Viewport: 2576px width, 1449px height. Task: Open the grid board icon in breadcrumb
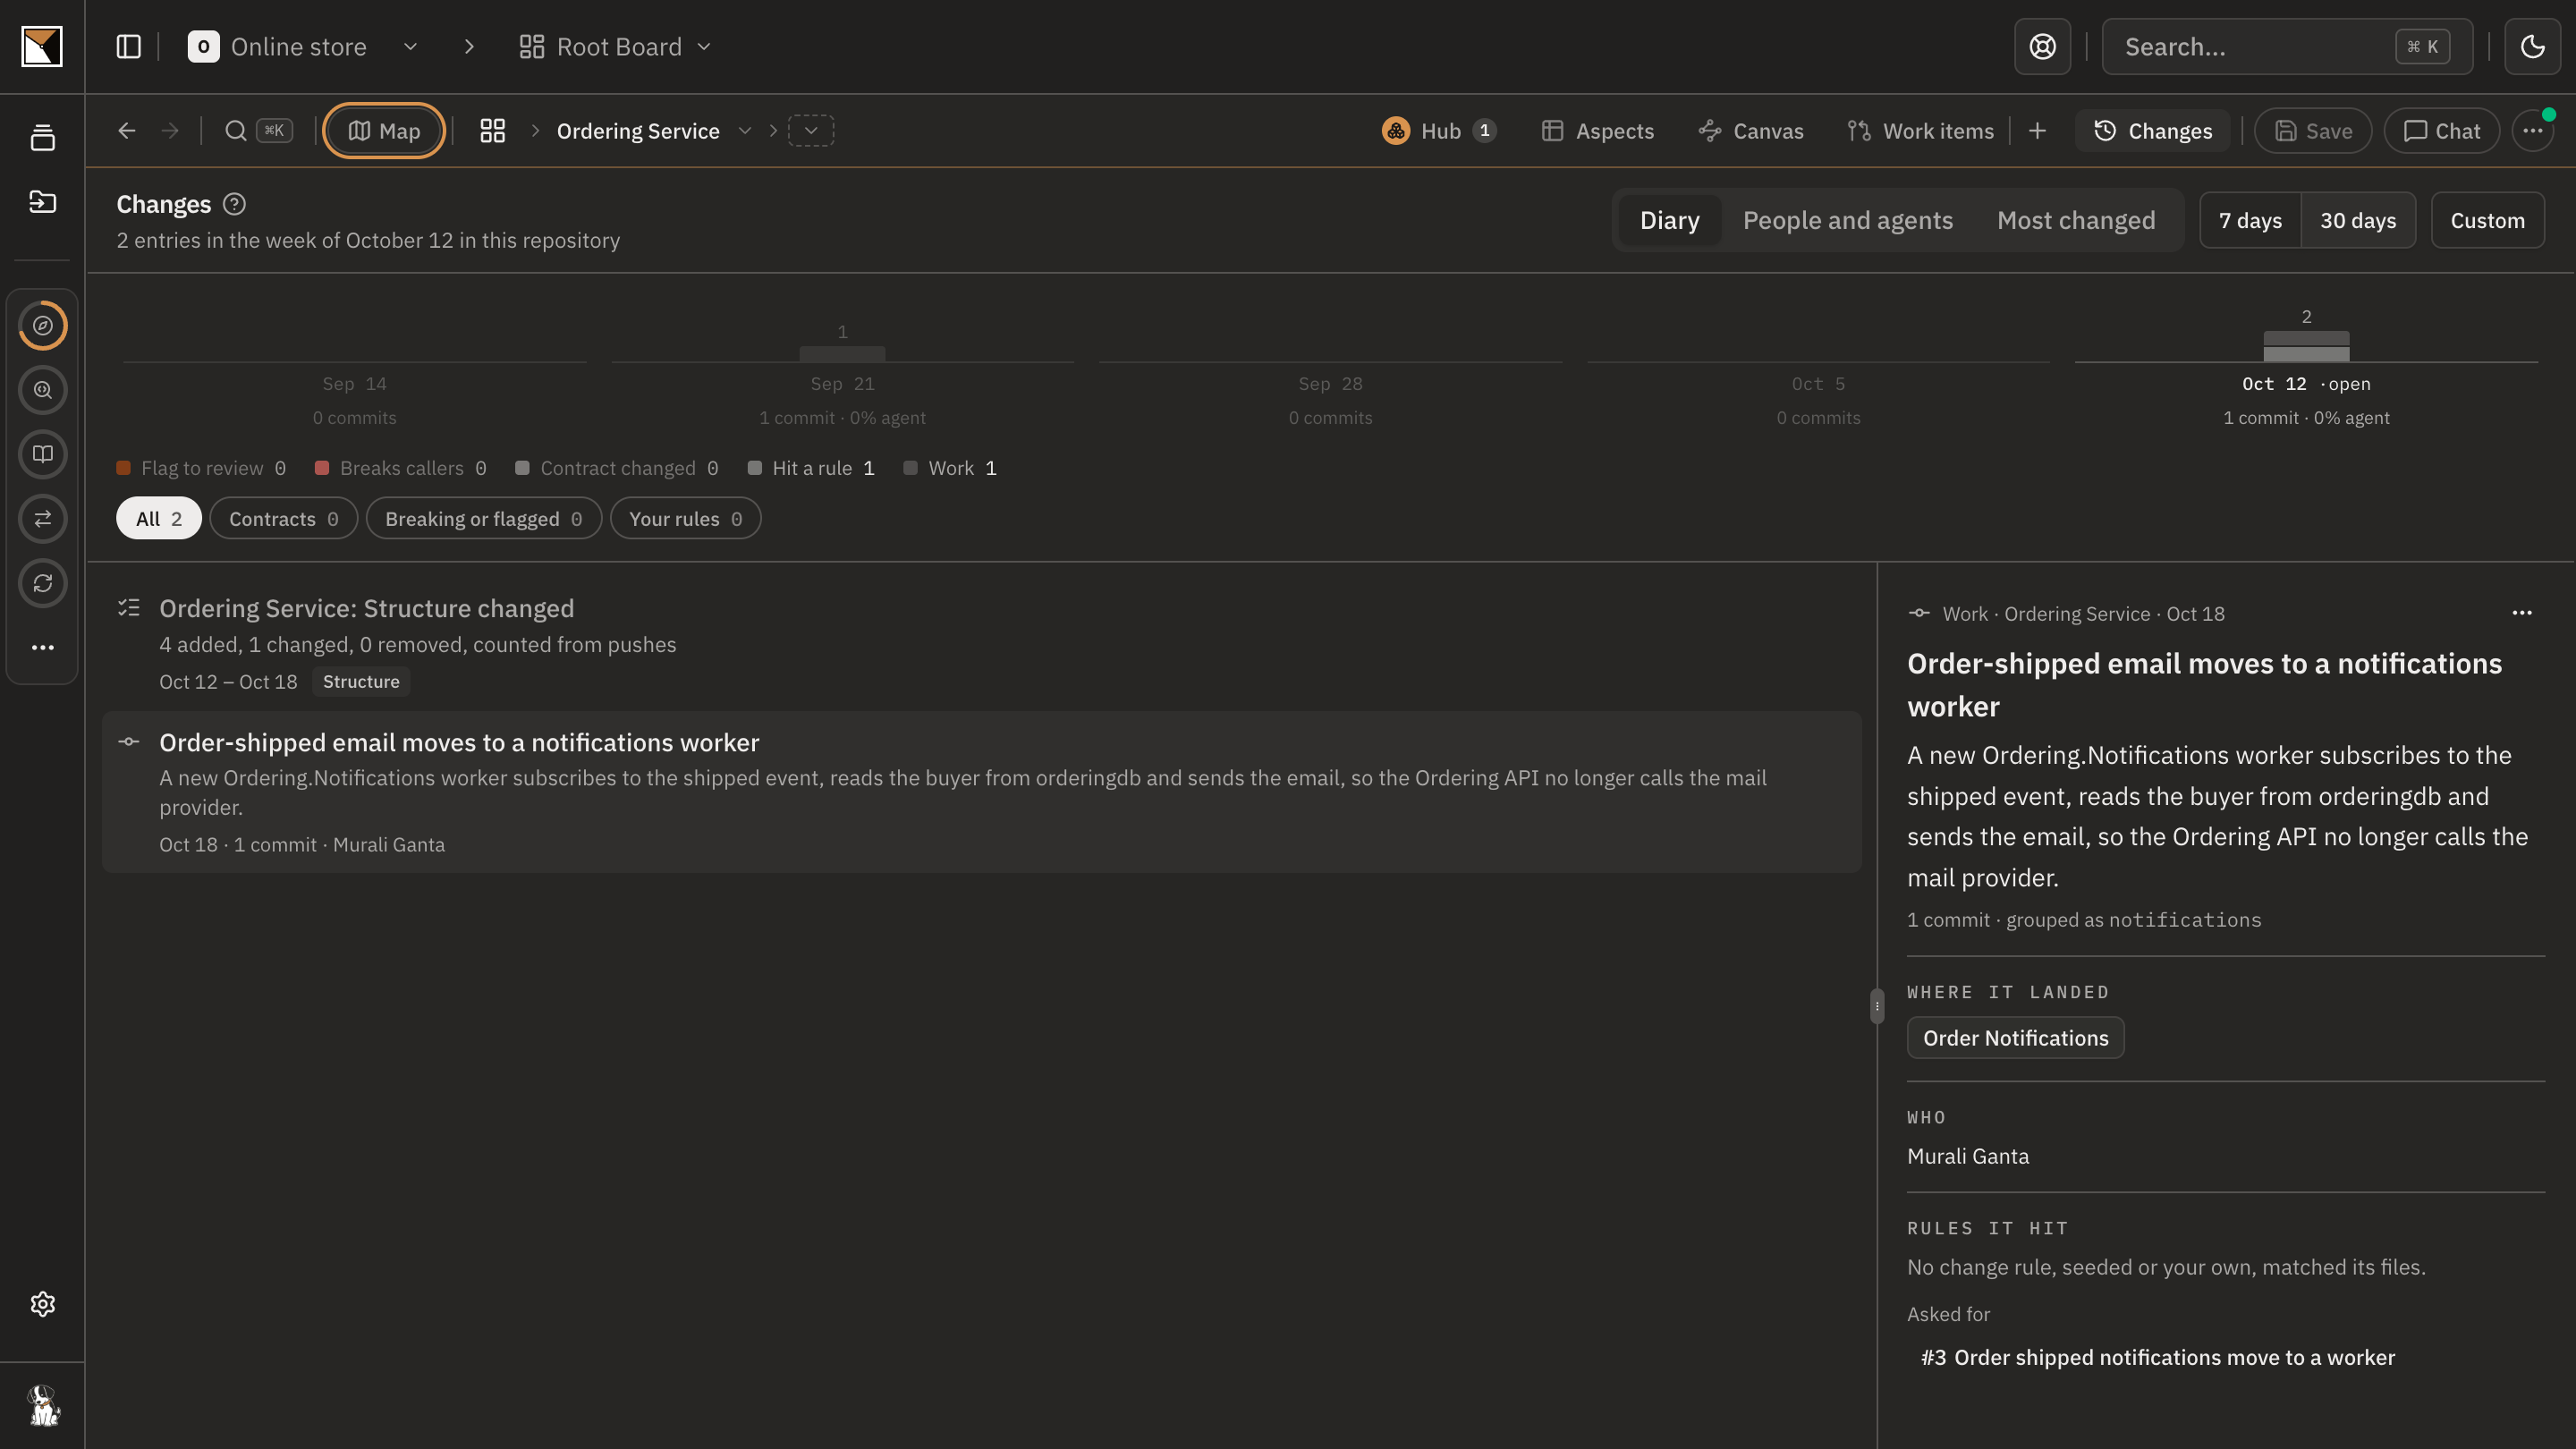492,131
